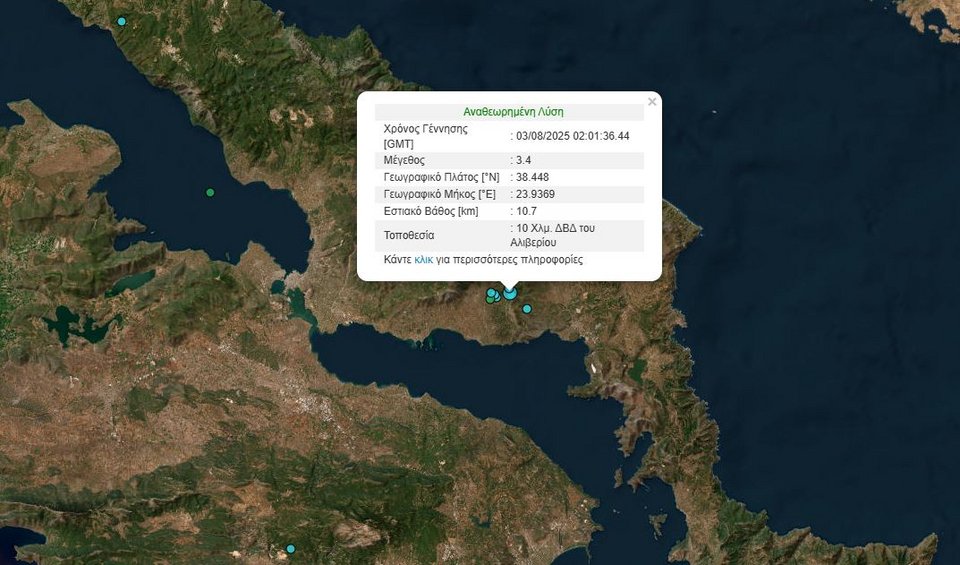This screenshot has width=960, height=565.
Task: Click the Αναθεωρημένη Λύση popup header
Action: [513, 112]
